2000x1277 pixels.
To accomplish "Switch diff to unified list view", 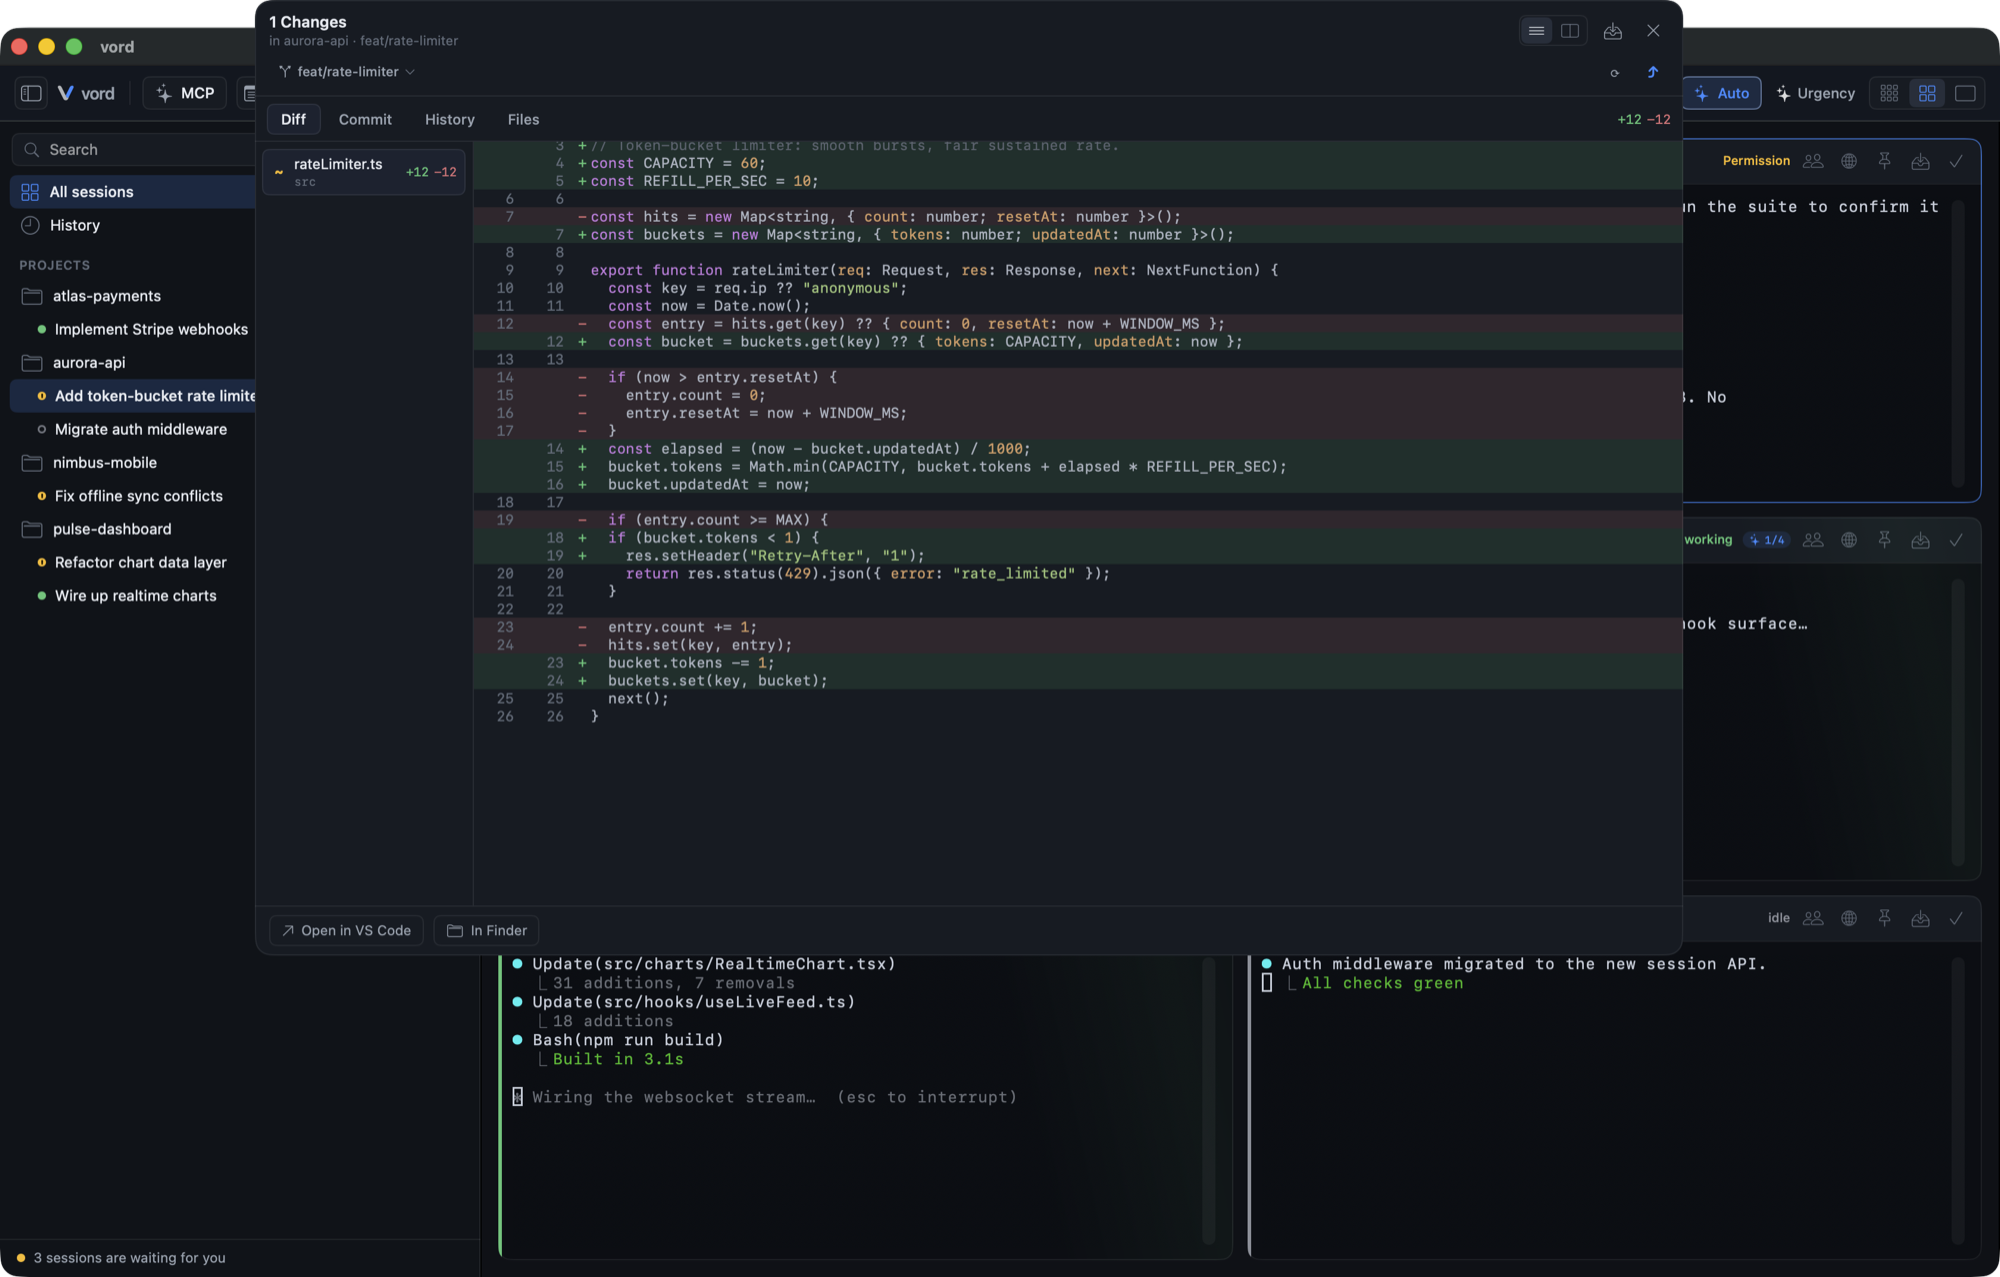I will [1536, 31].
